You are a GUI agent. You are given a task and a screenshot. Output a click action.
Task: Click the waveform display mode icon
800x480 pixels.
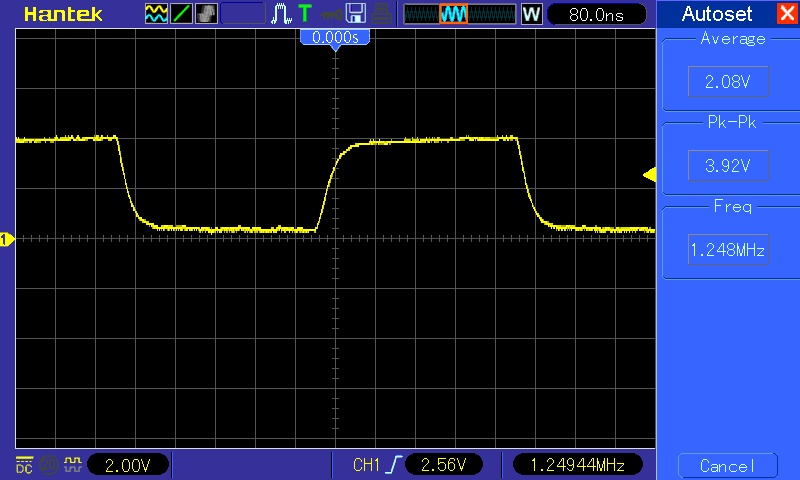tap(157, 14)
